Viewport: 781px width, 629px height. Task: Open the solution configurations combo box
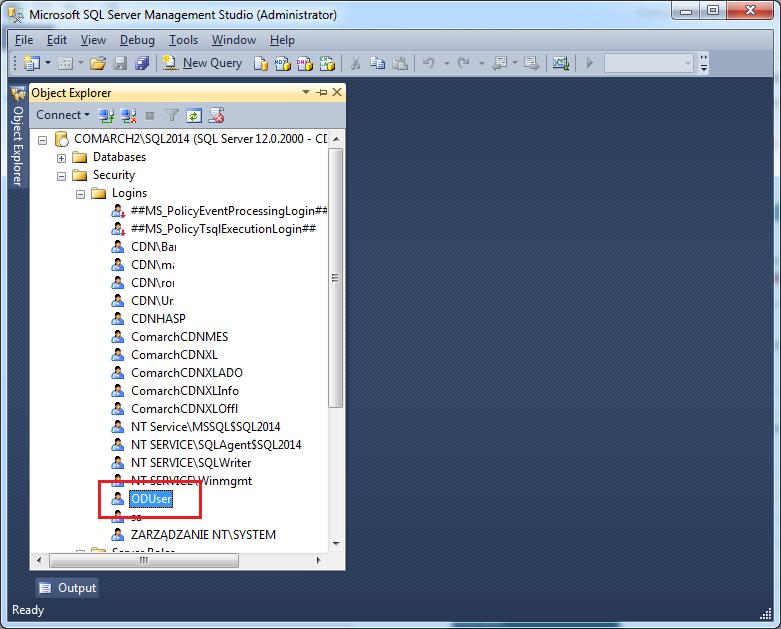pos(649,63)
